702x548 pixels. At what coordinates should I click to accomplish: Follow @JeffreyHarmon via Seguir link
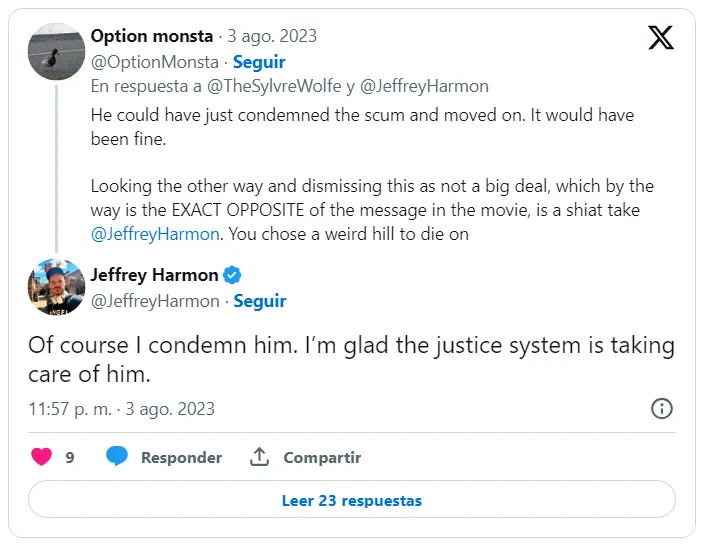coord(259,301)
